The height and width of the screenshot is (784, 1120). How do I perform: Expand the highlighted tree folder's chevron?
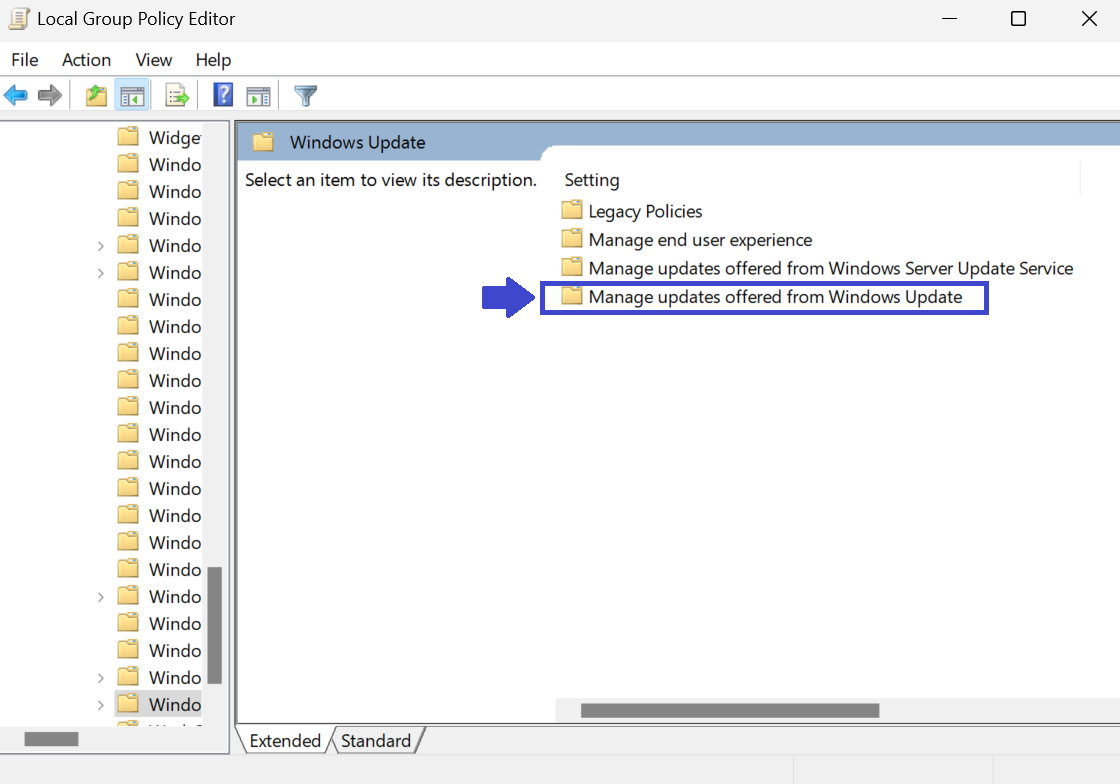click(101, 704)
